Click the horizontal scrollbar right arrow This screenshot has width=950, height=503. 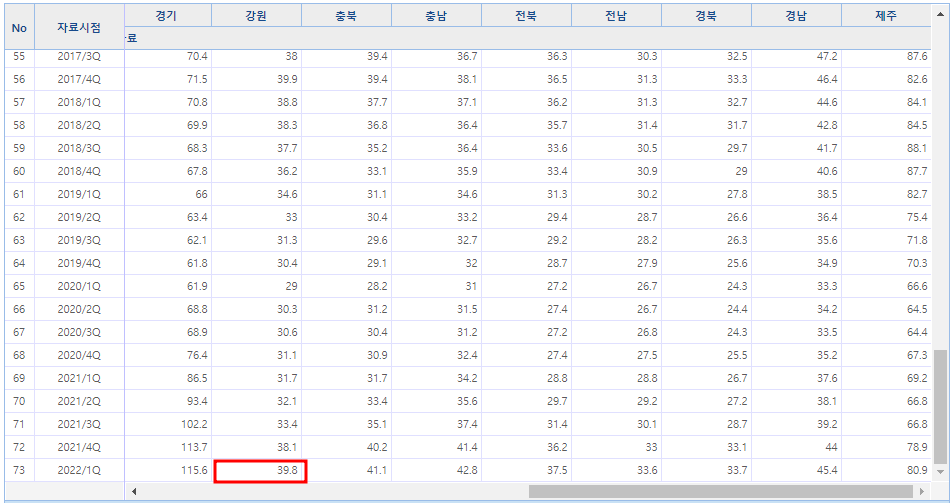[922, 491]
